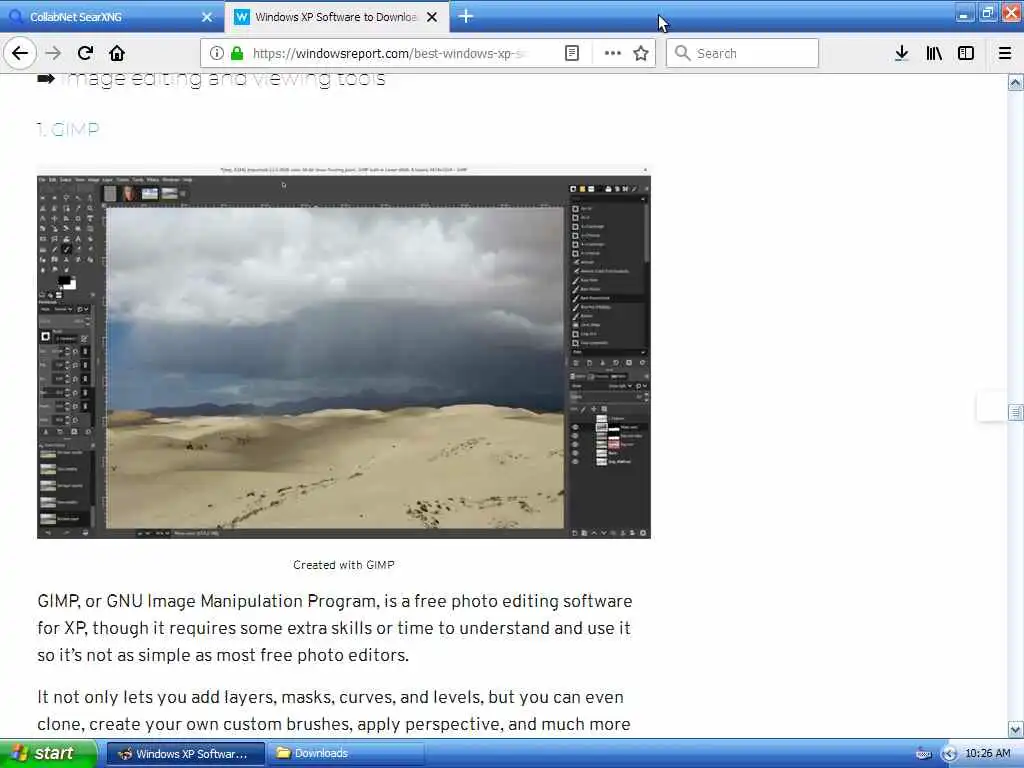Click the page scrollbar down arrow

point(1016,729)
